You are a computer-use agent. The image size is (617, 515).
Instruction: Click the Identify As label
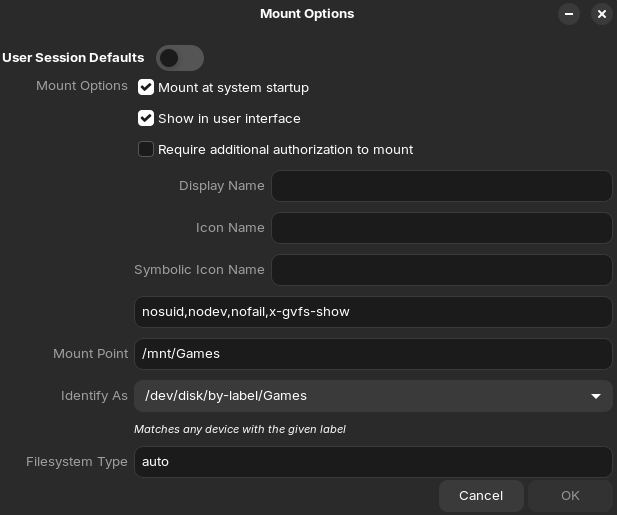pyautogui.click(x=94, y=396)
